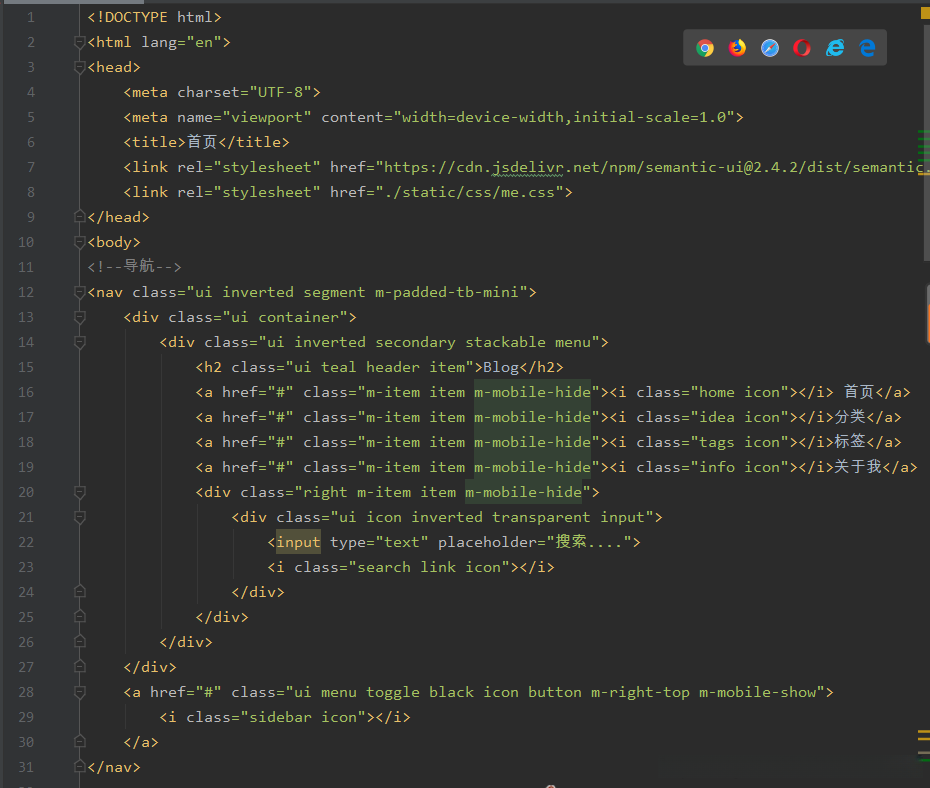Click the ./static/css/me.css href path
Viewport: 930px width, 788px height.
point(469,192)
